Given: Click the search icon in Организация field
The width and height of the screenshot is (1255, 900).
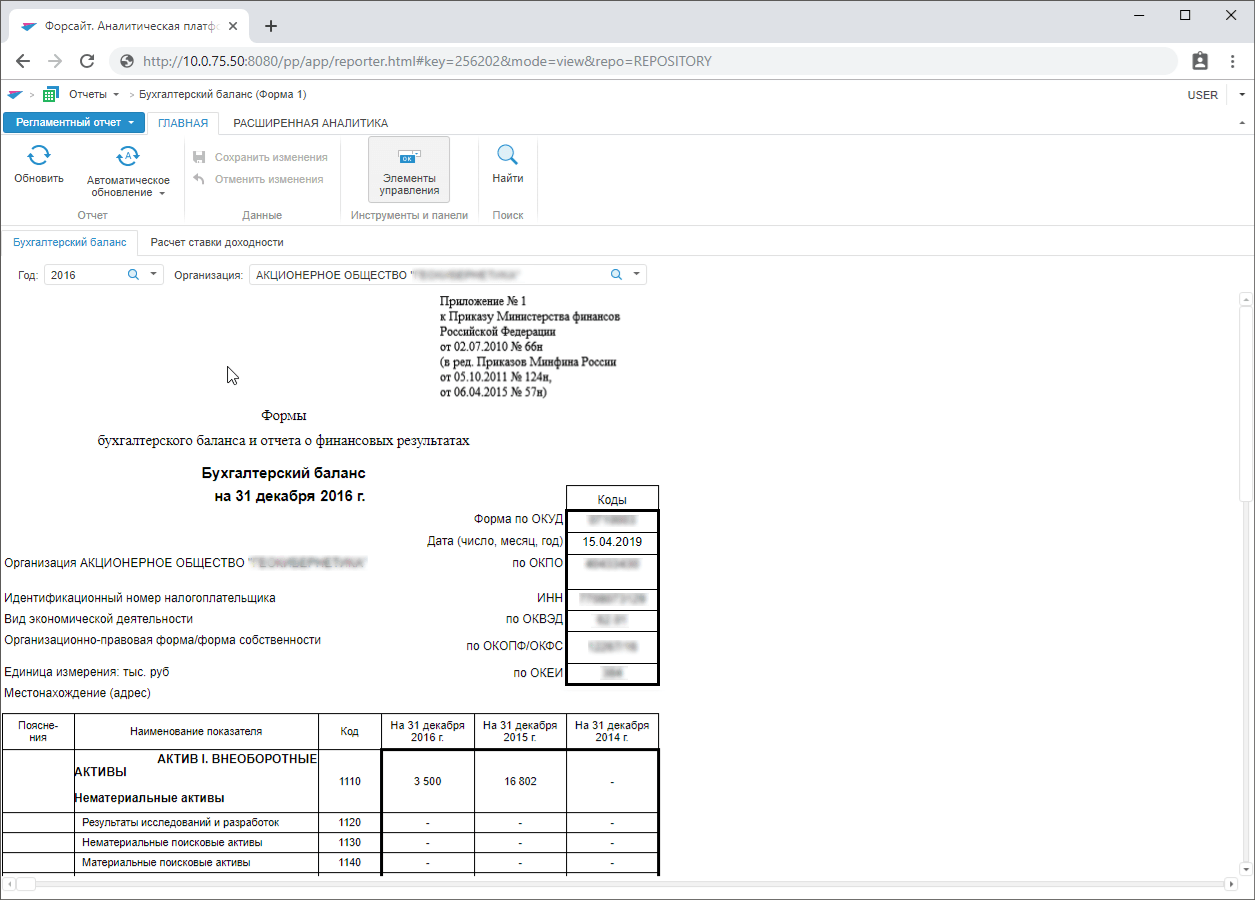Looking at the screenshot, I should [616, 274].
